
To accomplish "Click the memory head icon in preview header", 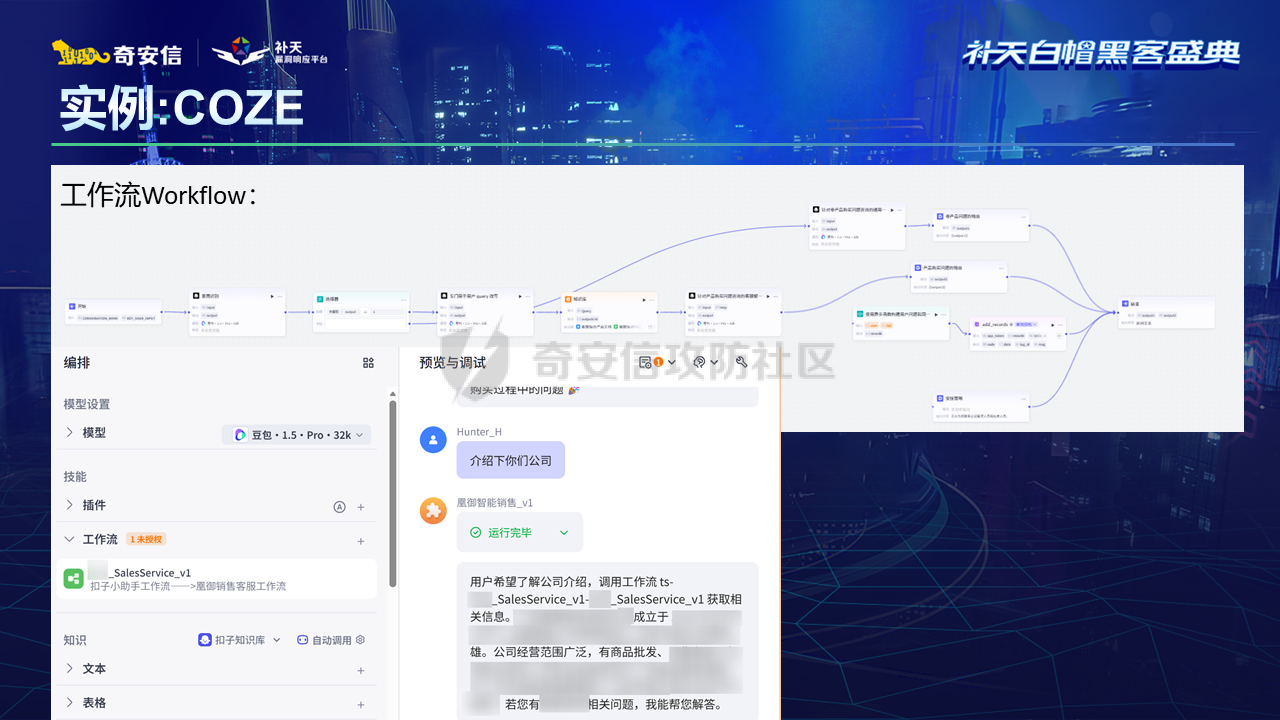I will point(700,362).
